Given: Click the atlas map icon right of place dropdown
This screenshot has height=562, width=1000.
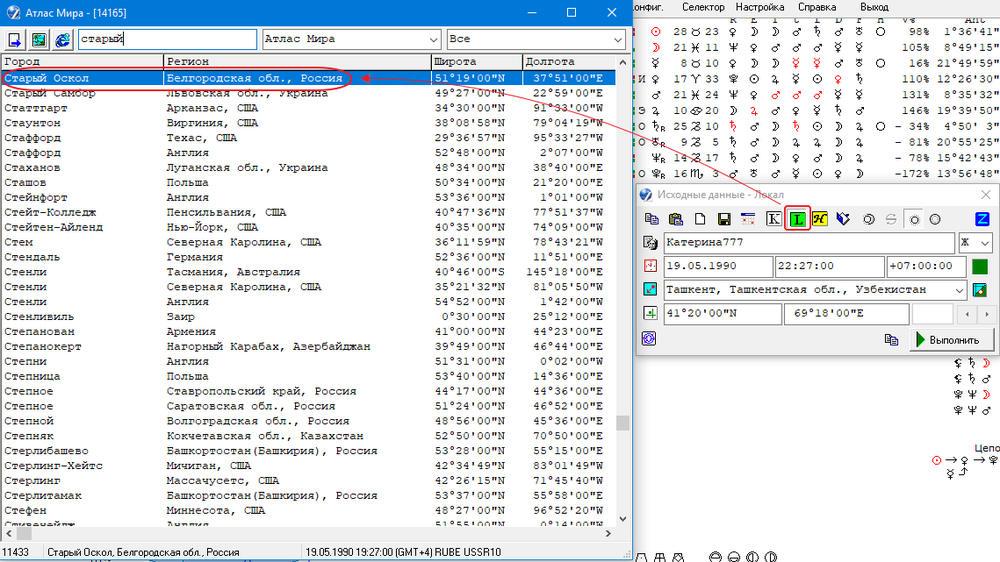Looking at the screenshot, I should pyautogui.click(x=980, y=290).
